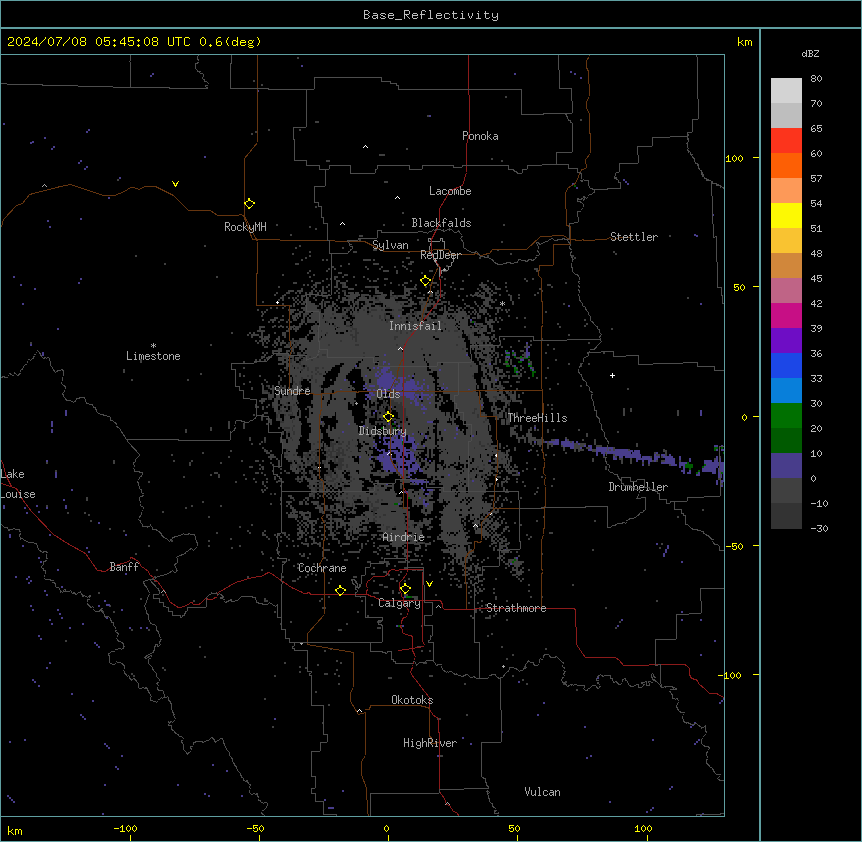Click the yellow V marker northwest of RockyMH

pos(175,184)
